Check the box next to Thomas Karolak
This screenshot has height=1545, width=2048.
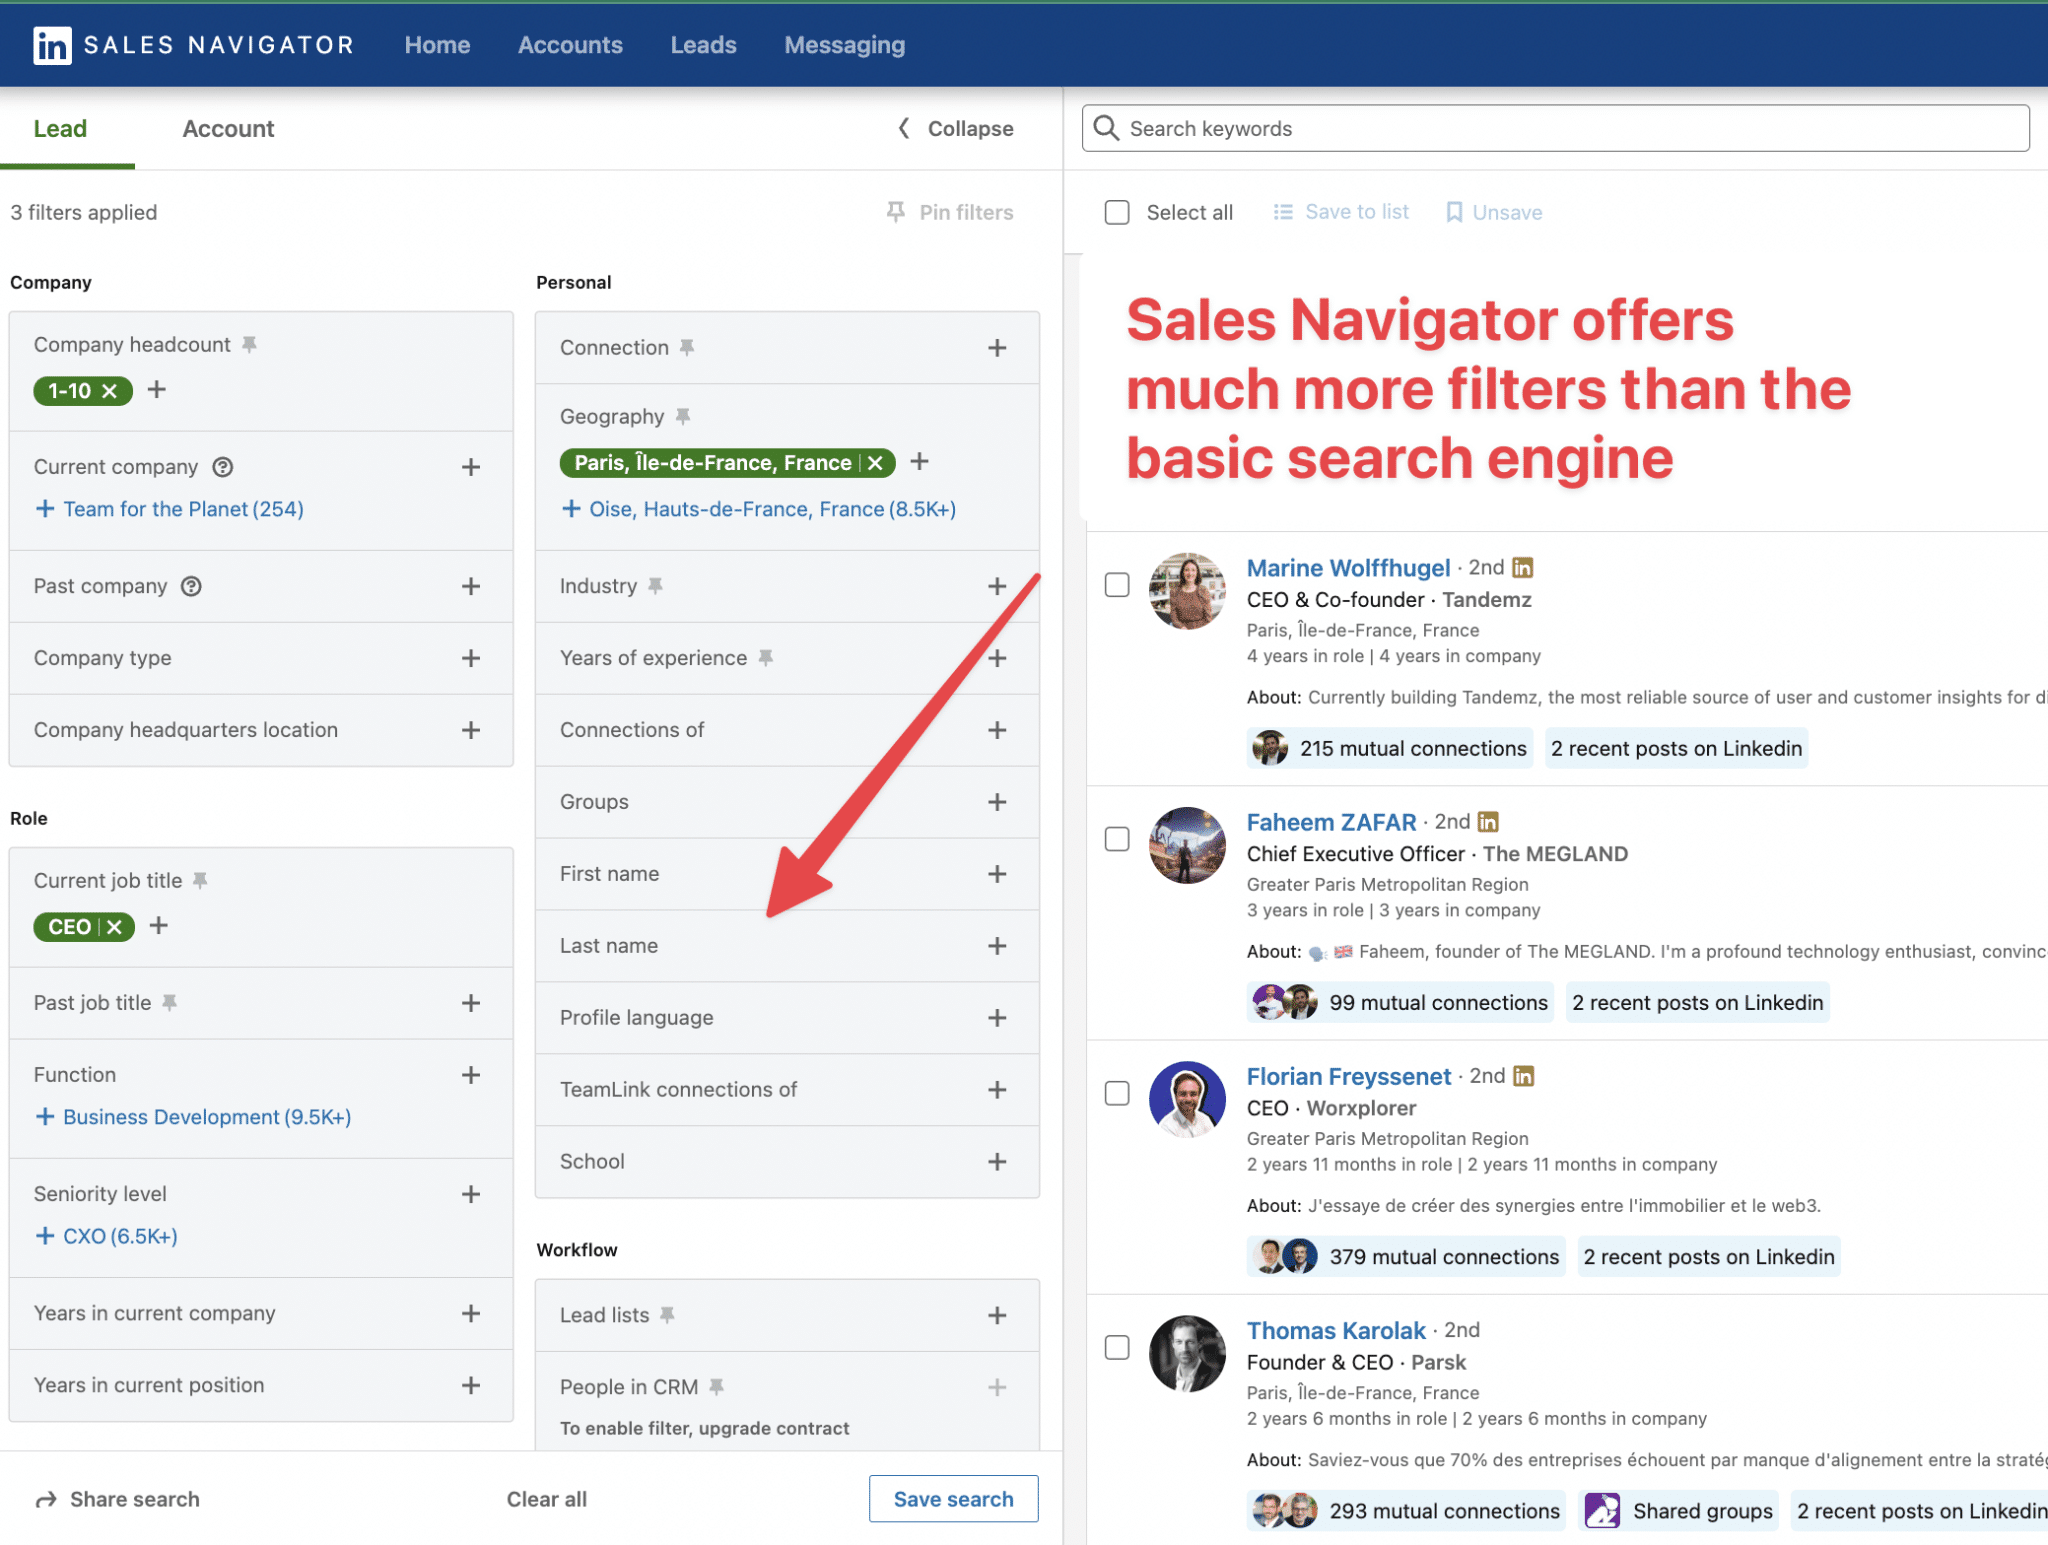pos(1117,1348)
